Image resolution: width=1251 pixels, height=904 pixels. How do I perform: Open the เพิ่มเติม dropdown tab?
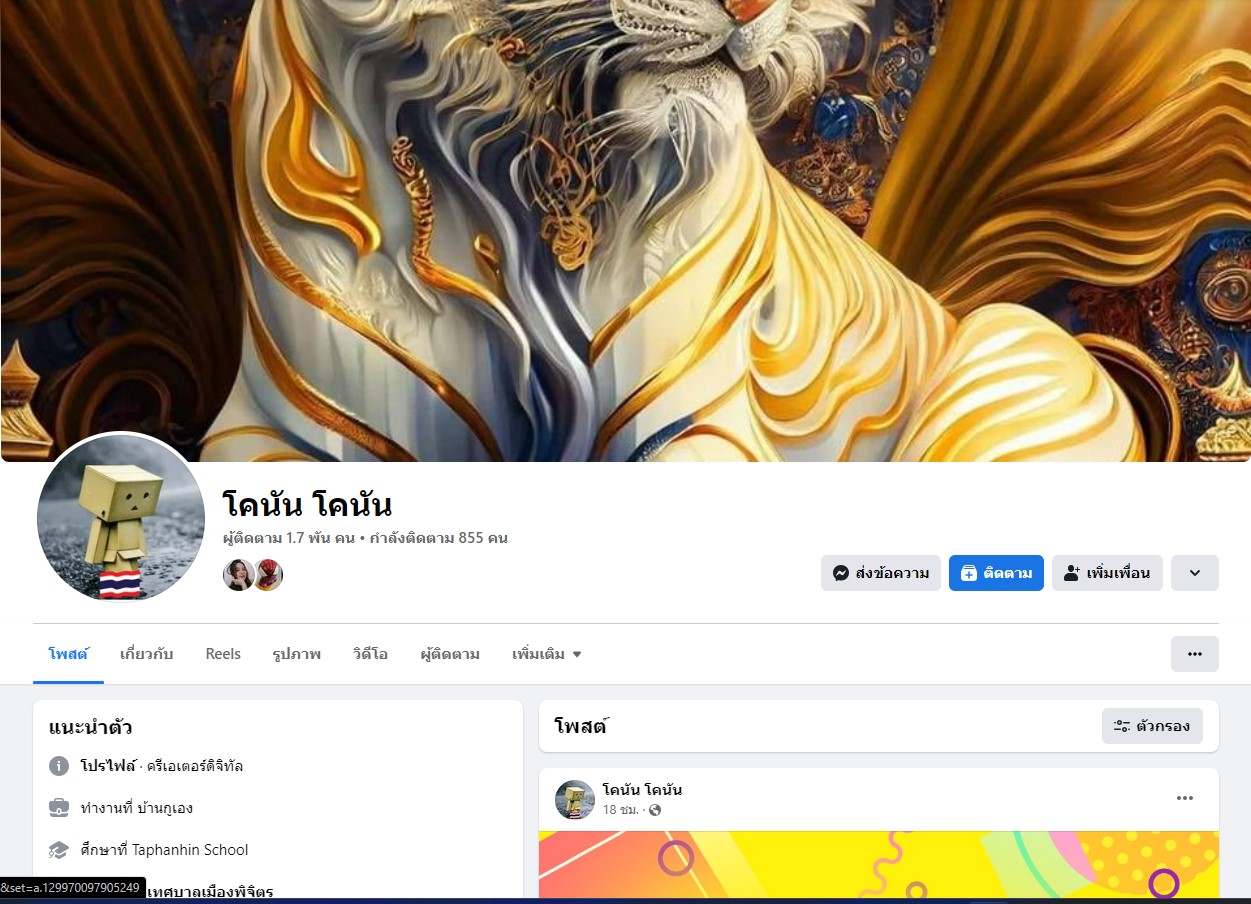(x=547, y=654)
